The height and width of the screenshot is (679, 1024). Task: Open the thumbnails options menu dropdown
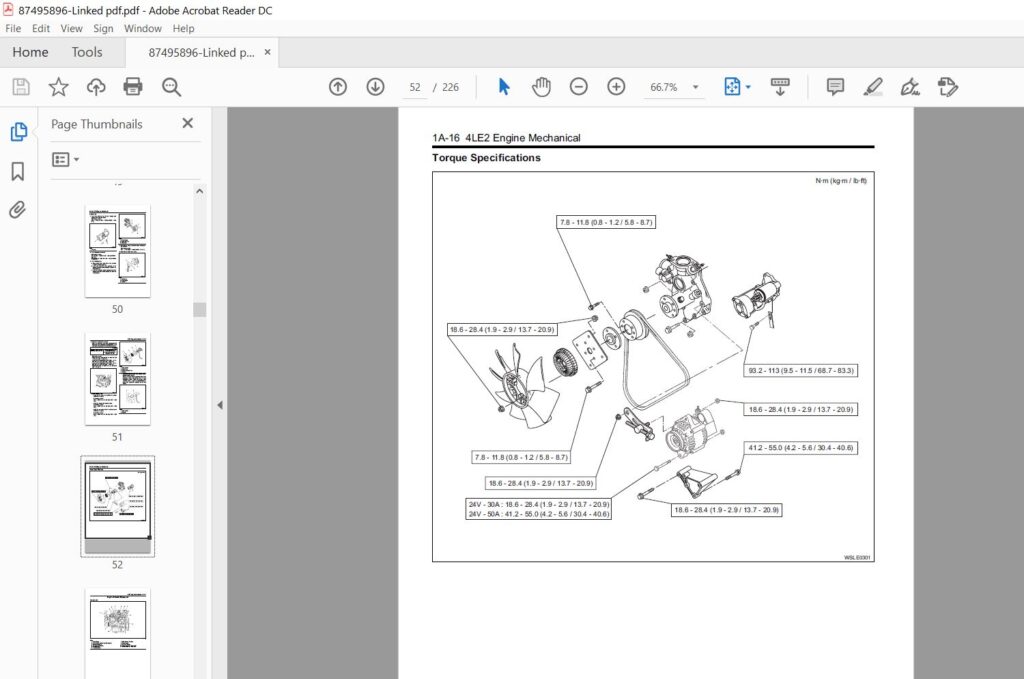point(65,159)
